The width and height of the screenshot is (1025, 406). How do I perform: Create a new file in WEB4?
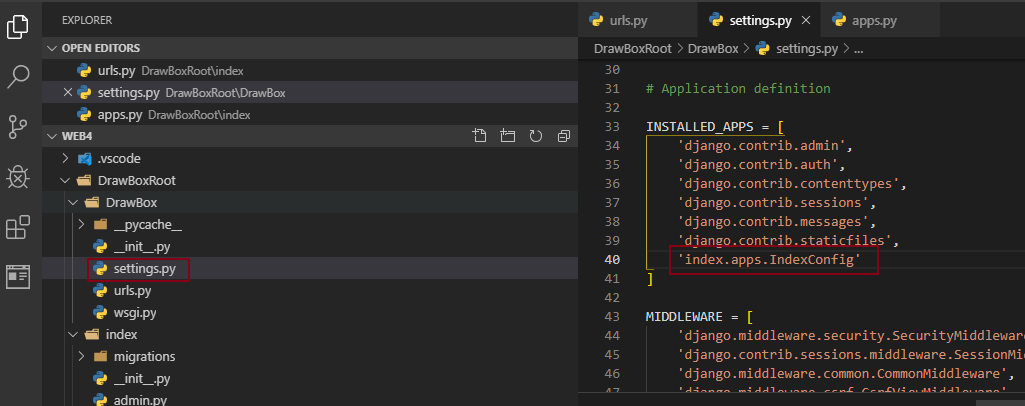click(479, 136)
